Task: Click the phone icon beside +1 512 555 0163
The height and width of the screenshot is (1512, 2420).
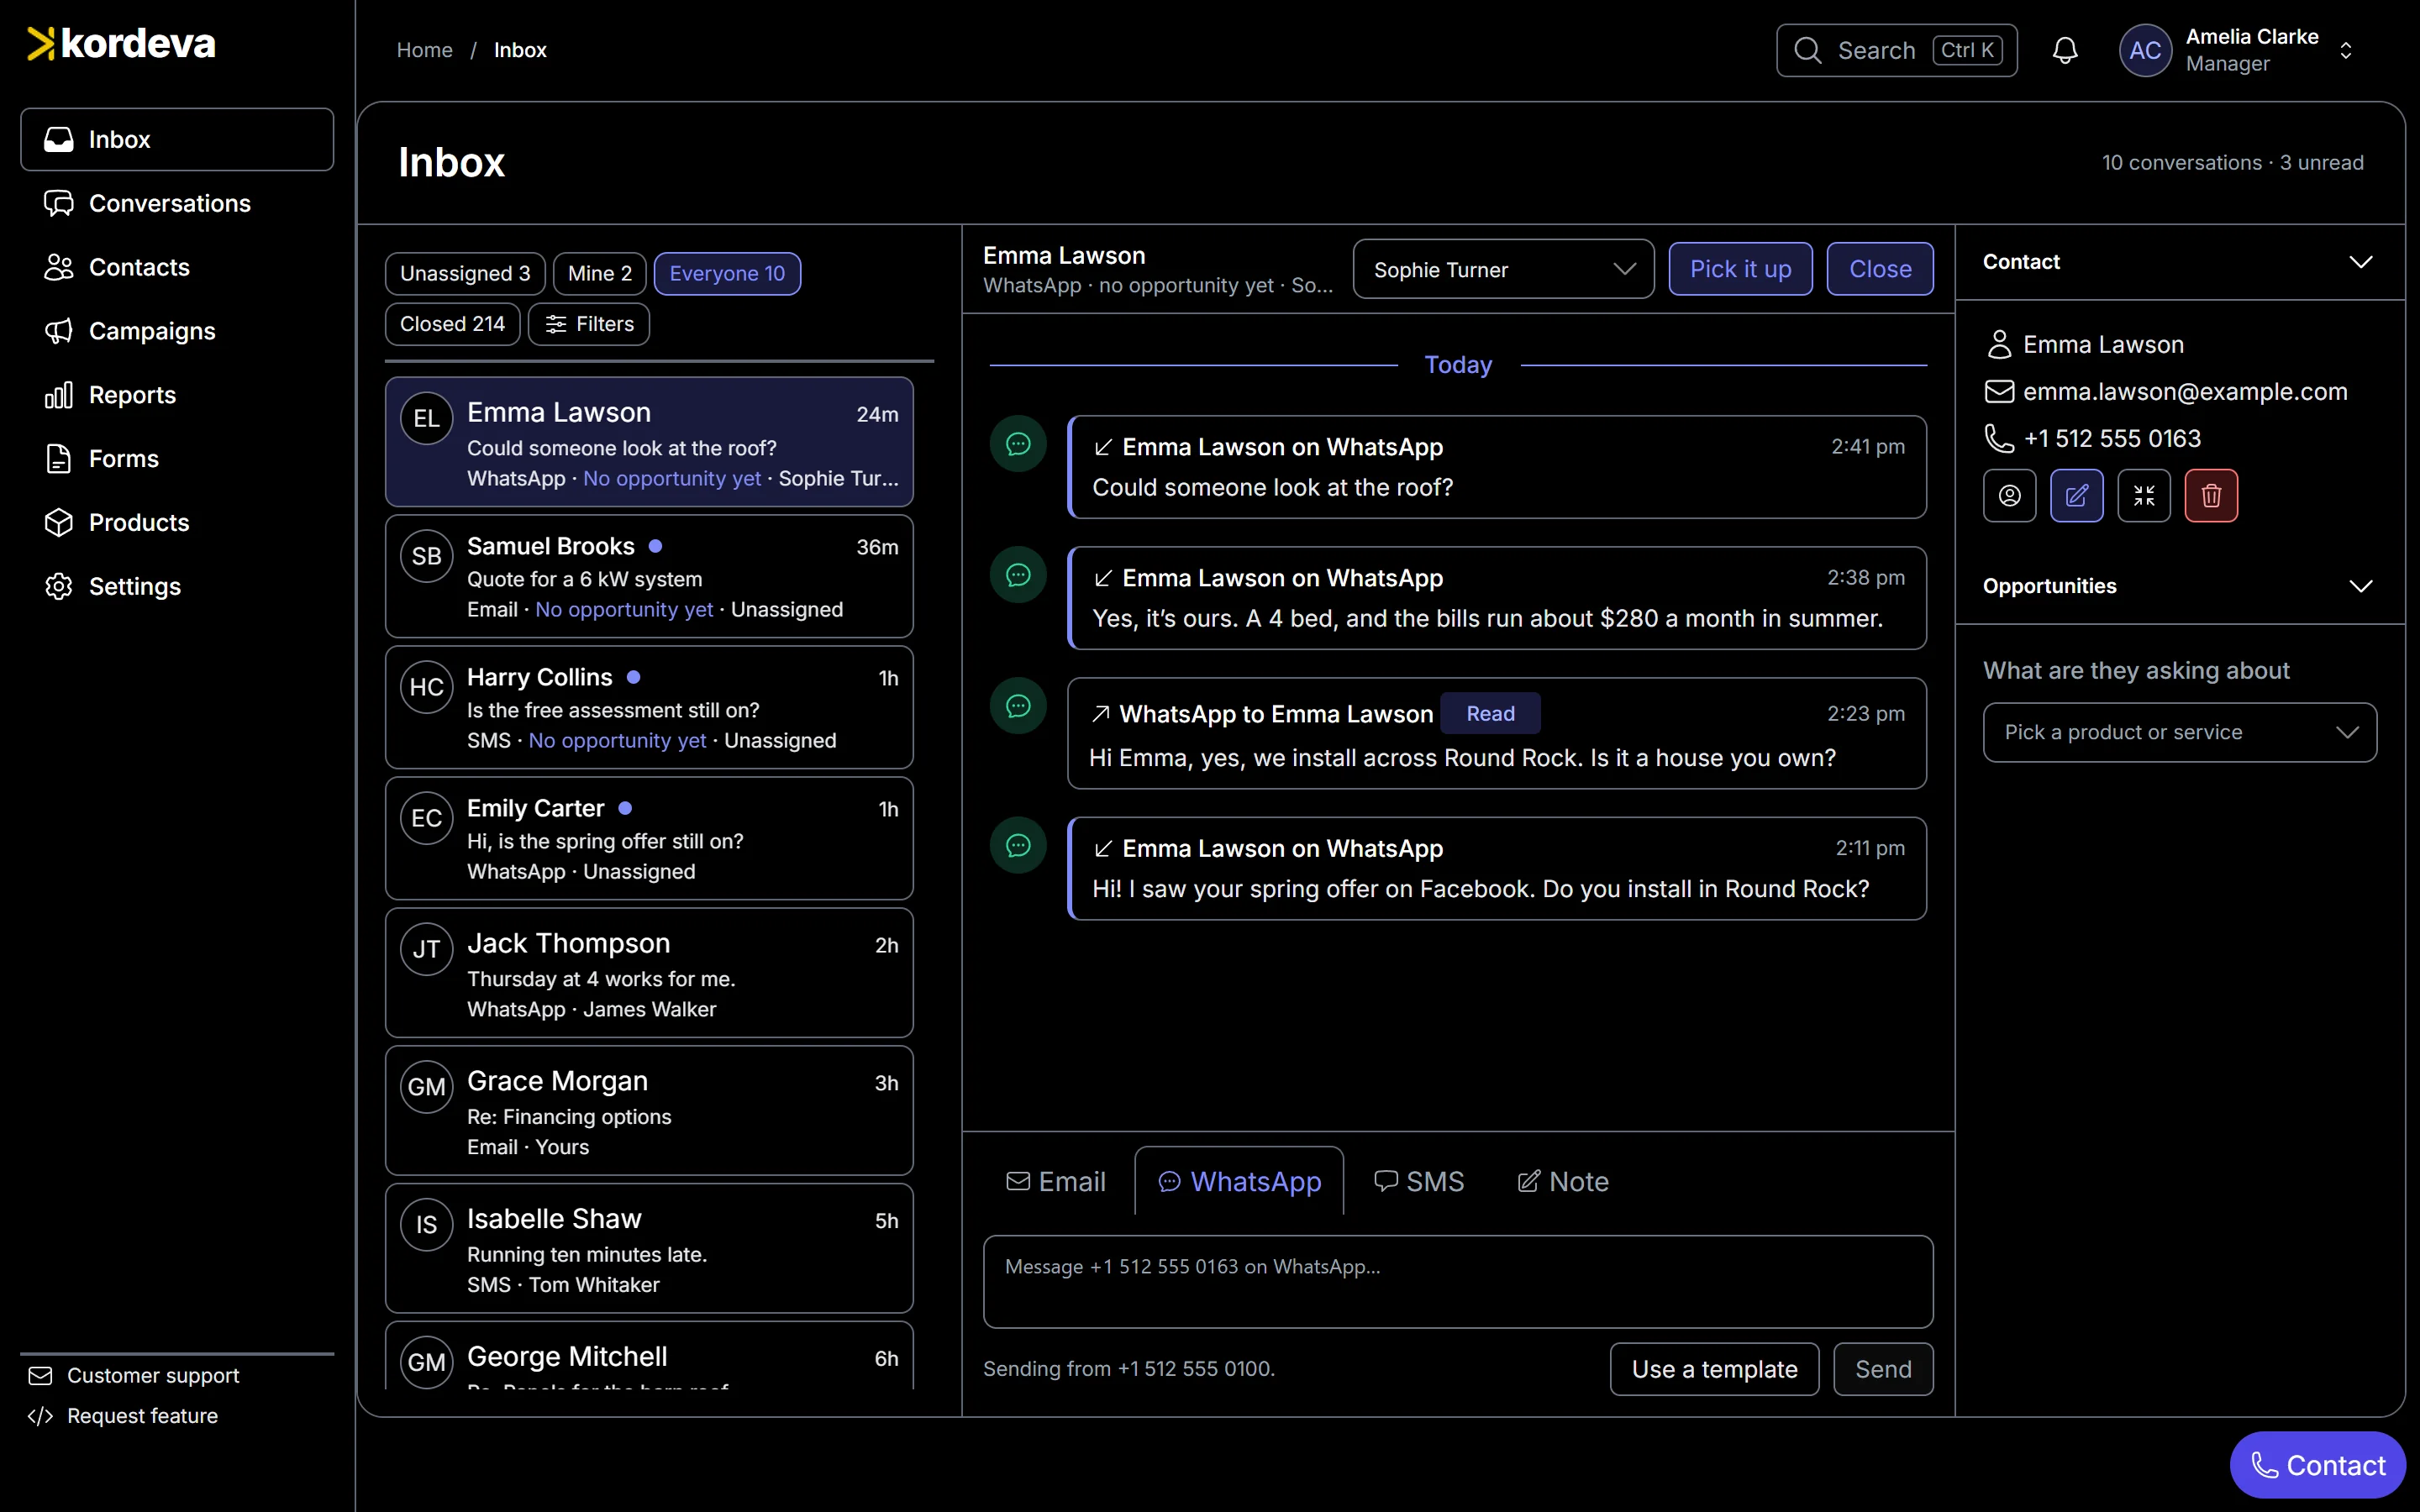Action: coord(1999,438)
